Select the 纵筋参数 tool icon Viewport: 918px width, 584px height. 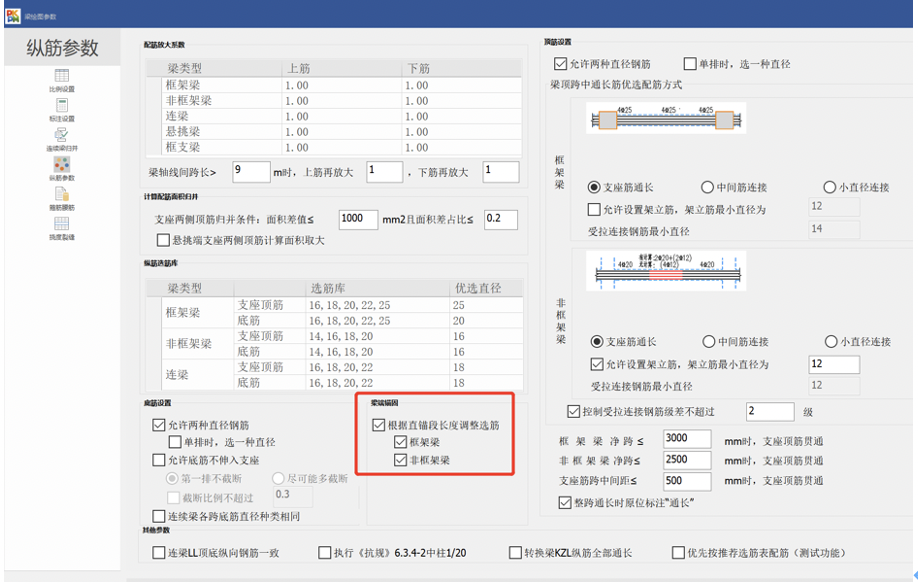(61, 164)
